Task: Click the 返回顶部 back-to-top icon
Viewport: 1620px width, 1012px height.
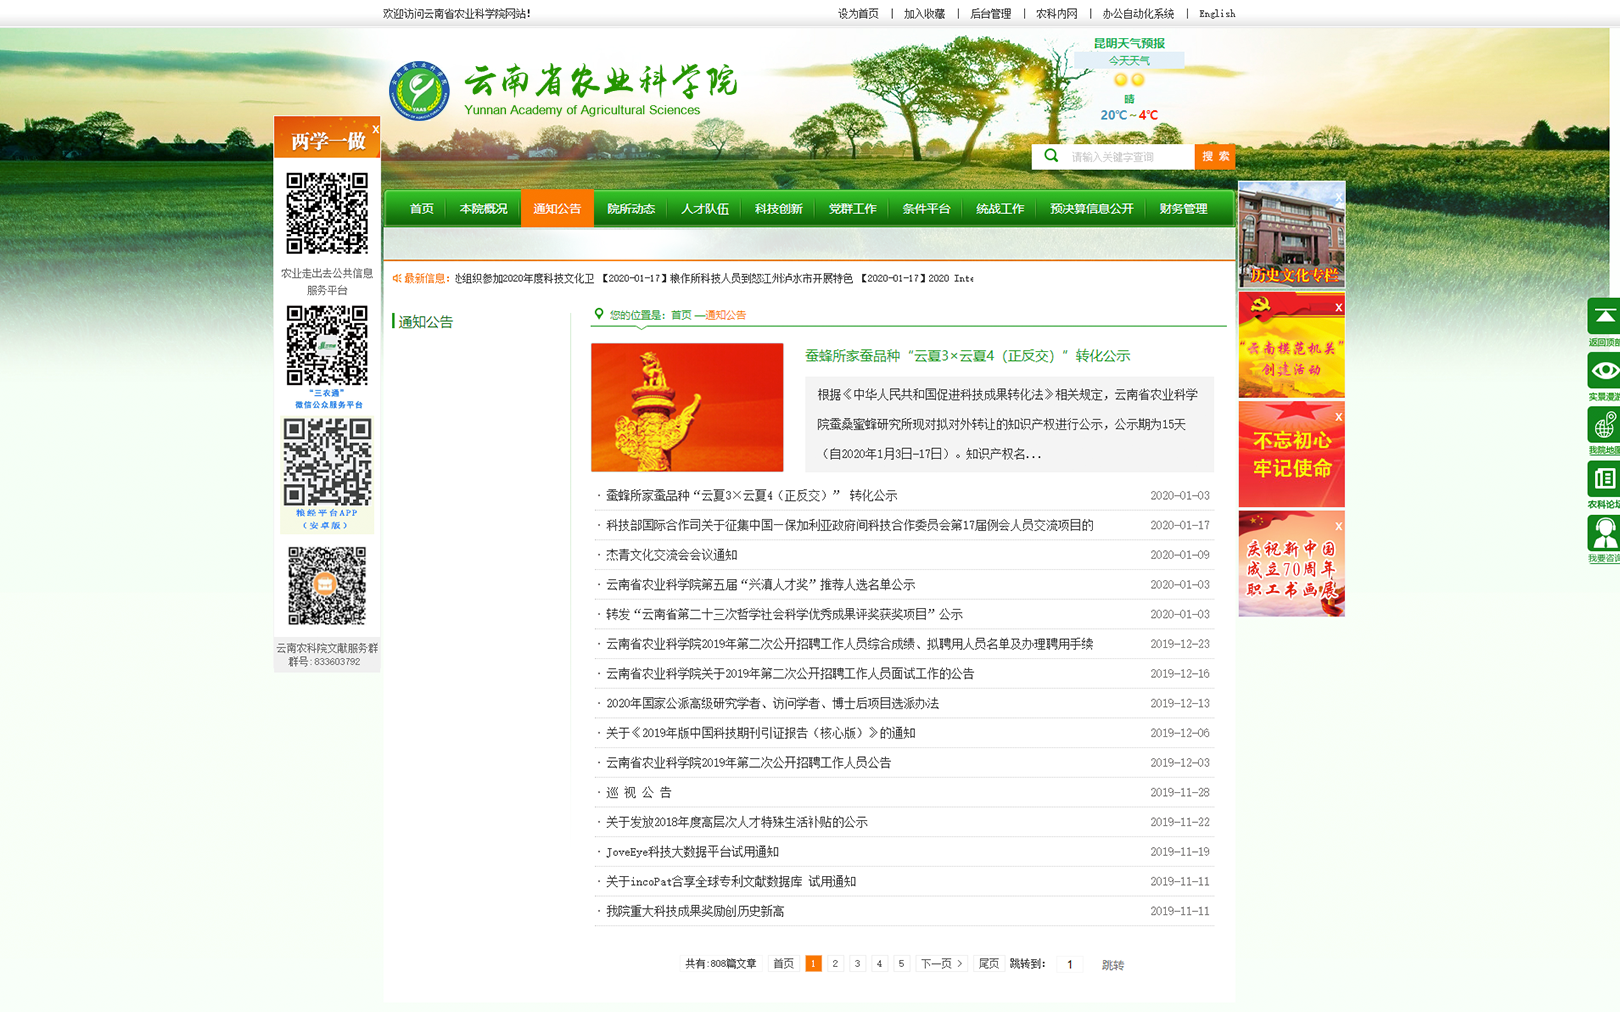Action: (x=1603, y=317)
